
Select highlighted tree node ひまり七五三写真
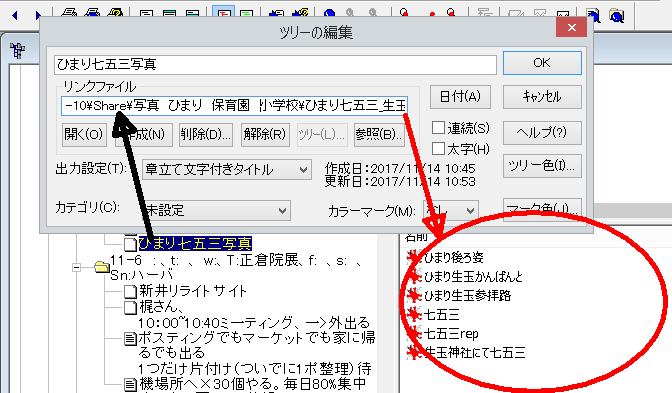[195, 243]
